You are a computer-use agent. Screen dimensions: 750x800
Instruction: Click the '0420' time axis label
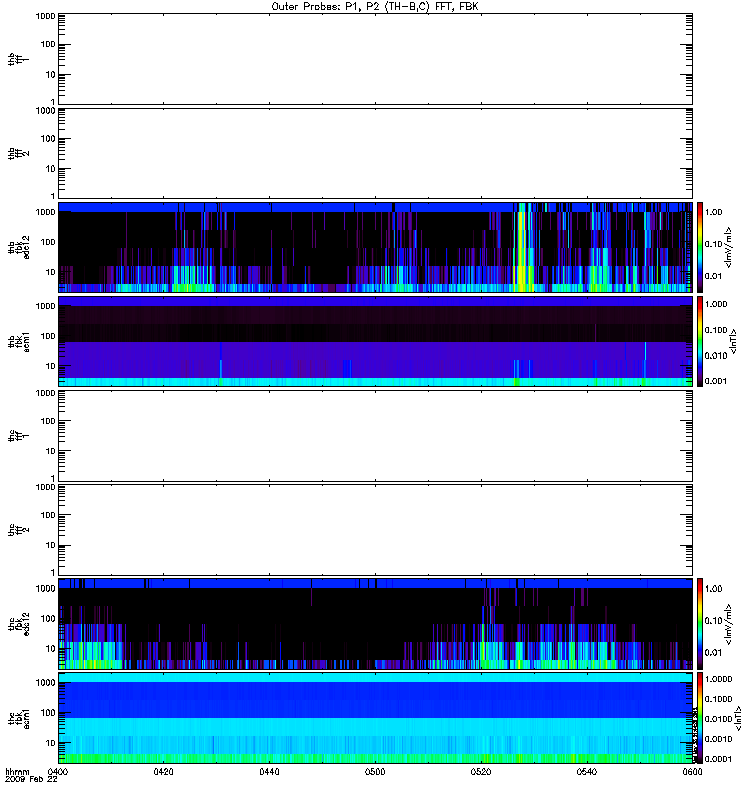pos(163,771)
